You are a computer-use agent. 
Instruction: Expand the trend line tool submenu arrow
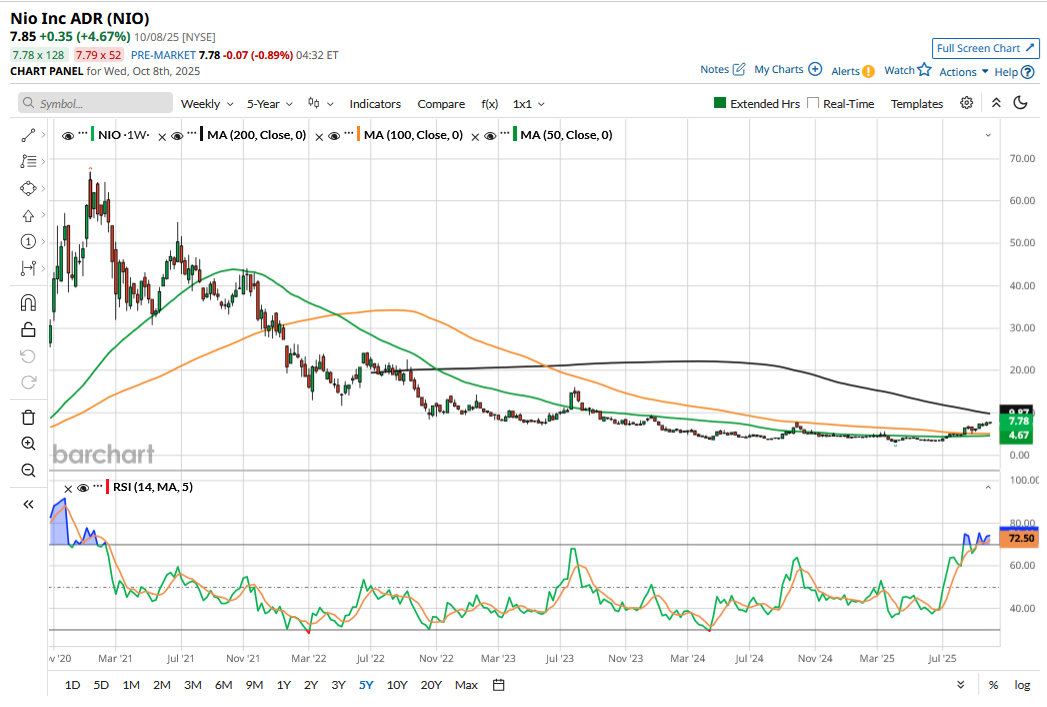tap(43, 135)
